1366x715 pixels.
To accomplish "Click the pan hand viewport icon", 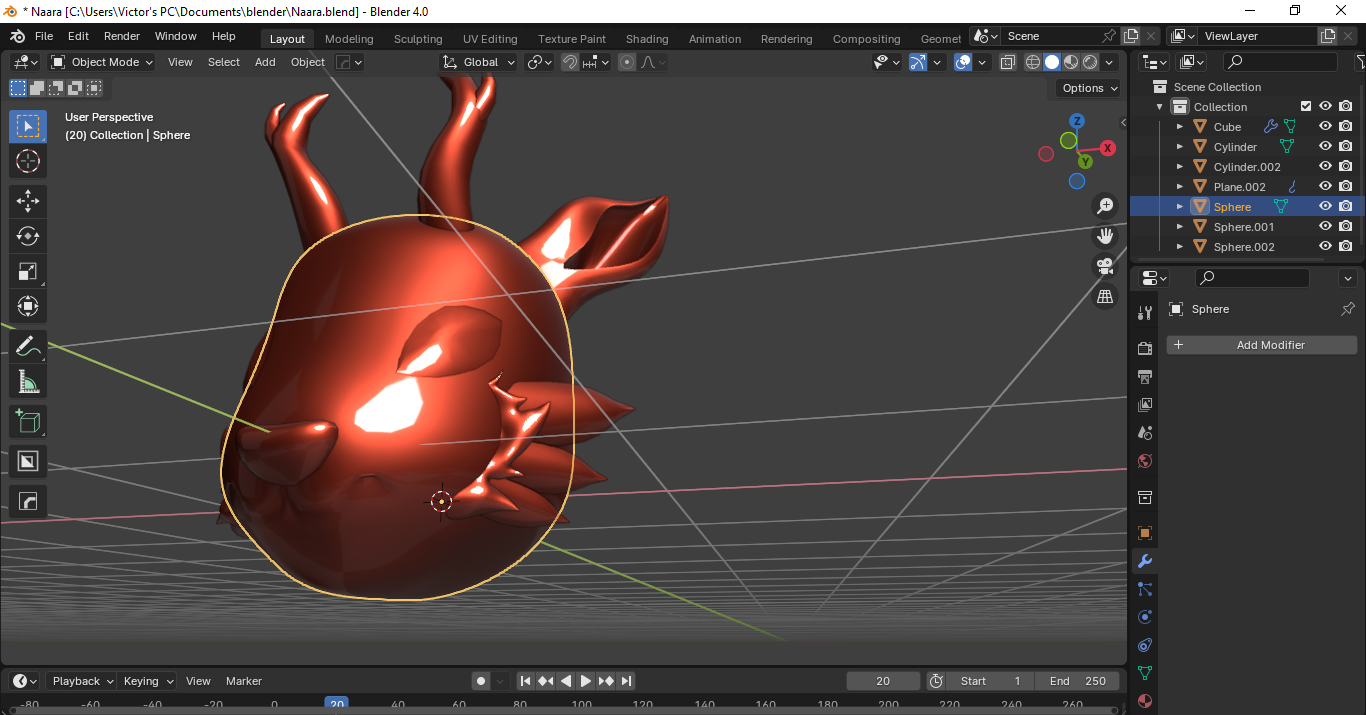I will click(x=1105, y=236).
